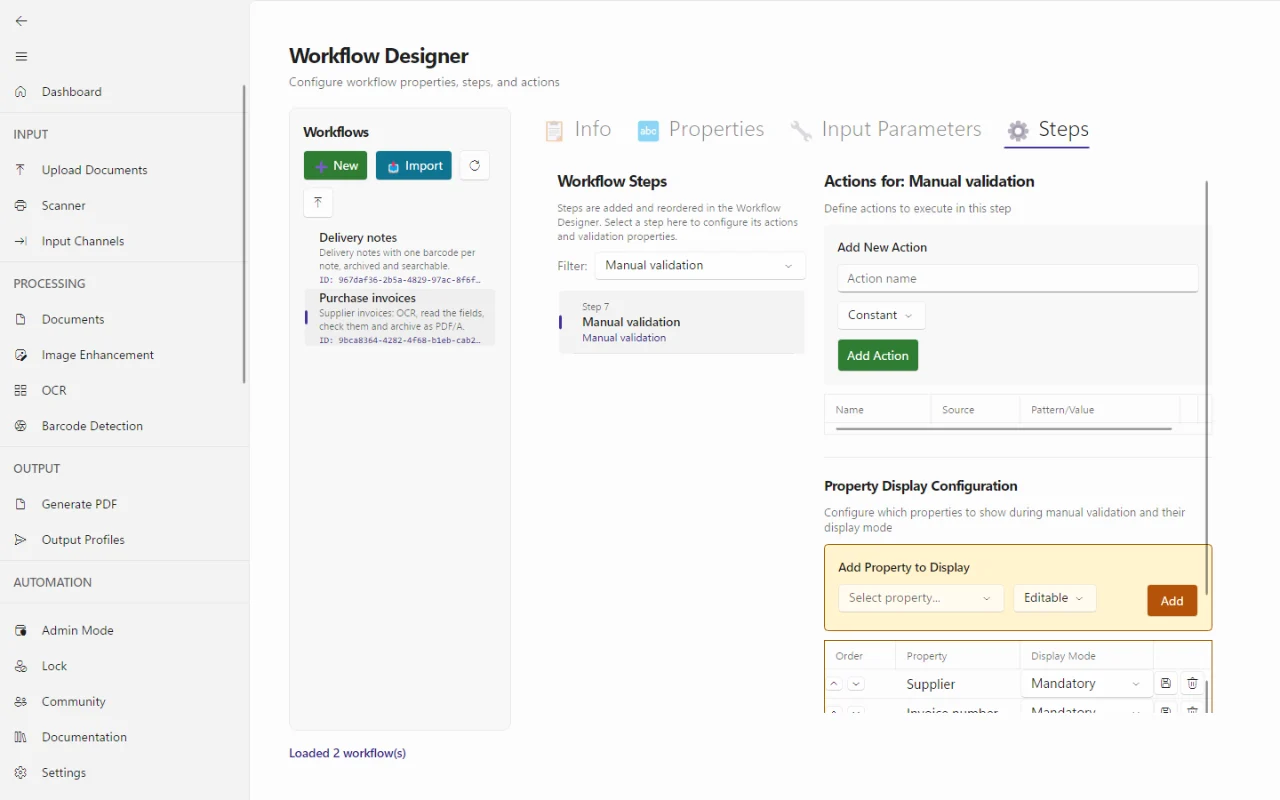Click the back arrow icon

pyautogui.click(x=21, y=21)
